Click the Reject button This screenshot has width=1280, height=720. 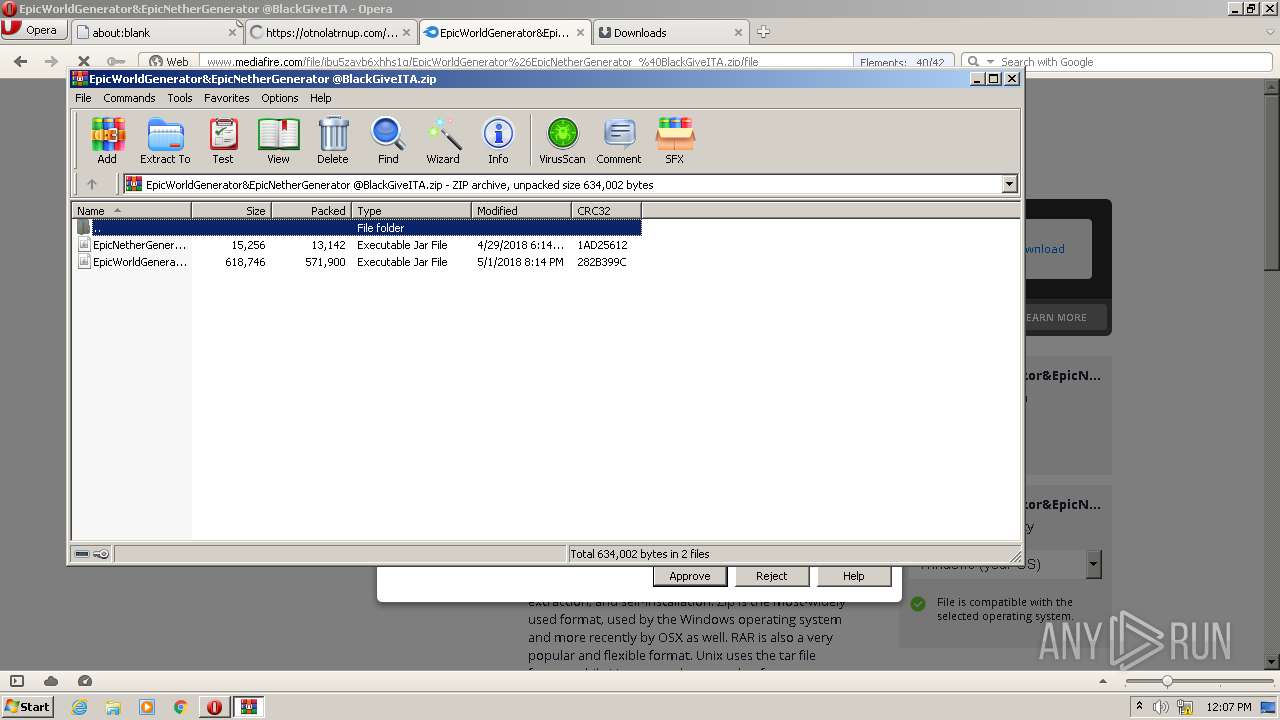771,576
